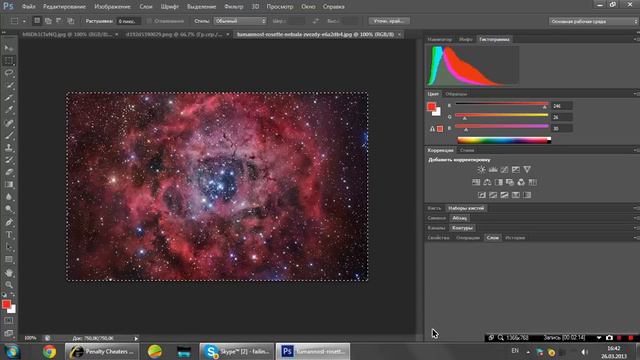Image resolution: width=640 pixels, height=360 pixels.
Task: Change the screen mode in the toolbox
Action: tap(9, 333)
